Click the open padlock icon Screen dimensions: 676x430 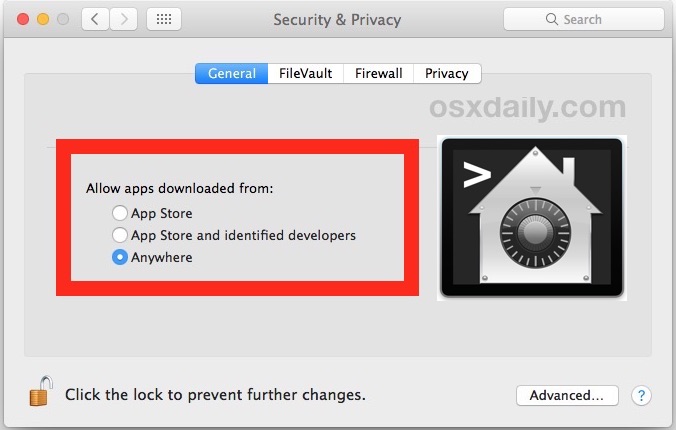point(41,392)
